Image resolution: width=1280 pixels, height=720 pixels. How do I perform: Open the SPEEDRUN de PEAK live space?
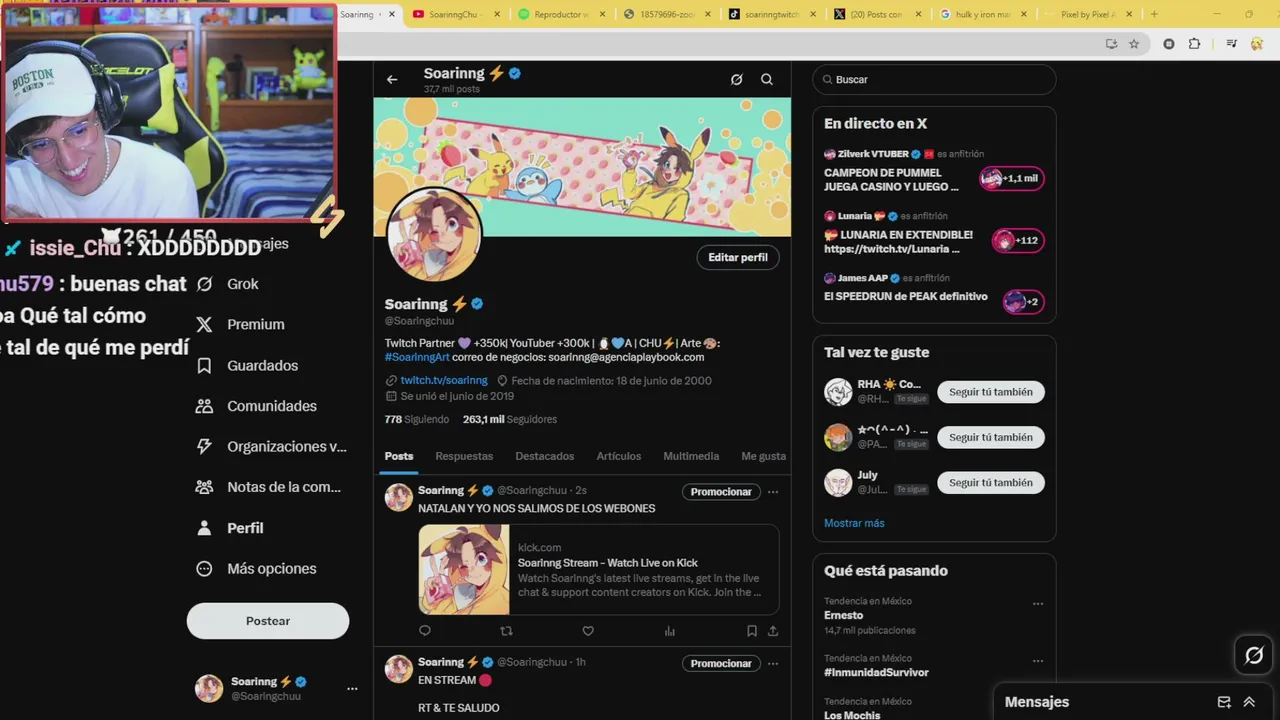pos(934,291)
